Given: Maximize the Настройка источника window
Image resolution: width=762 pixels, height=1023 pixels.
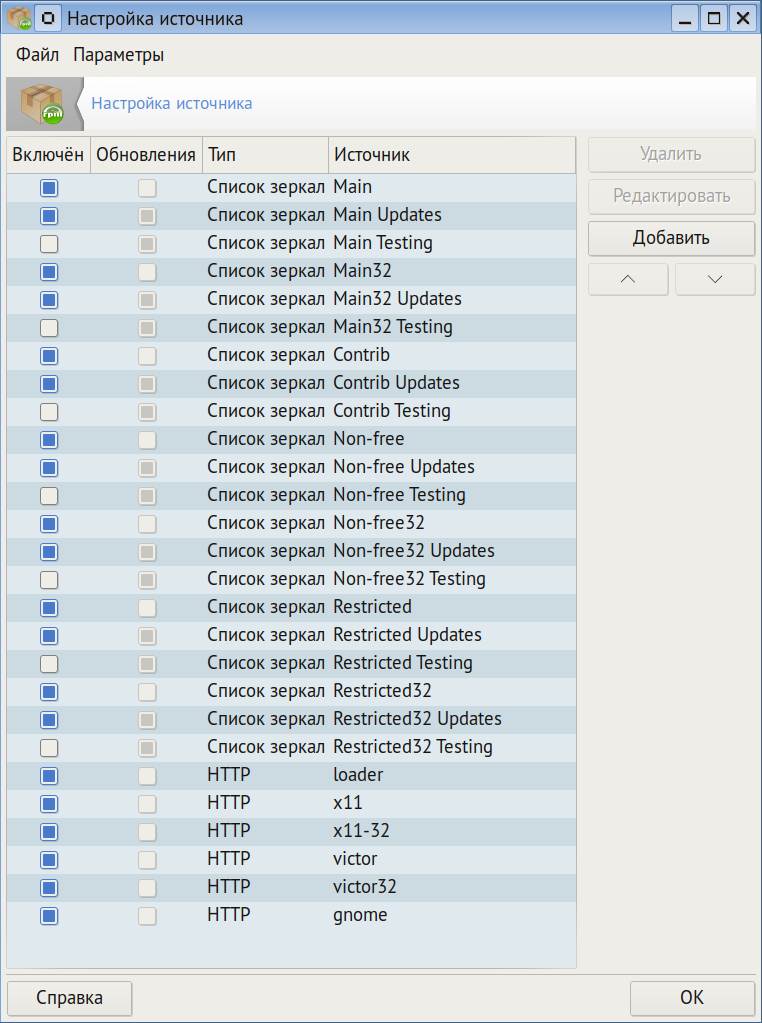Looking at the screenshot, I should (x=714, y=19).
